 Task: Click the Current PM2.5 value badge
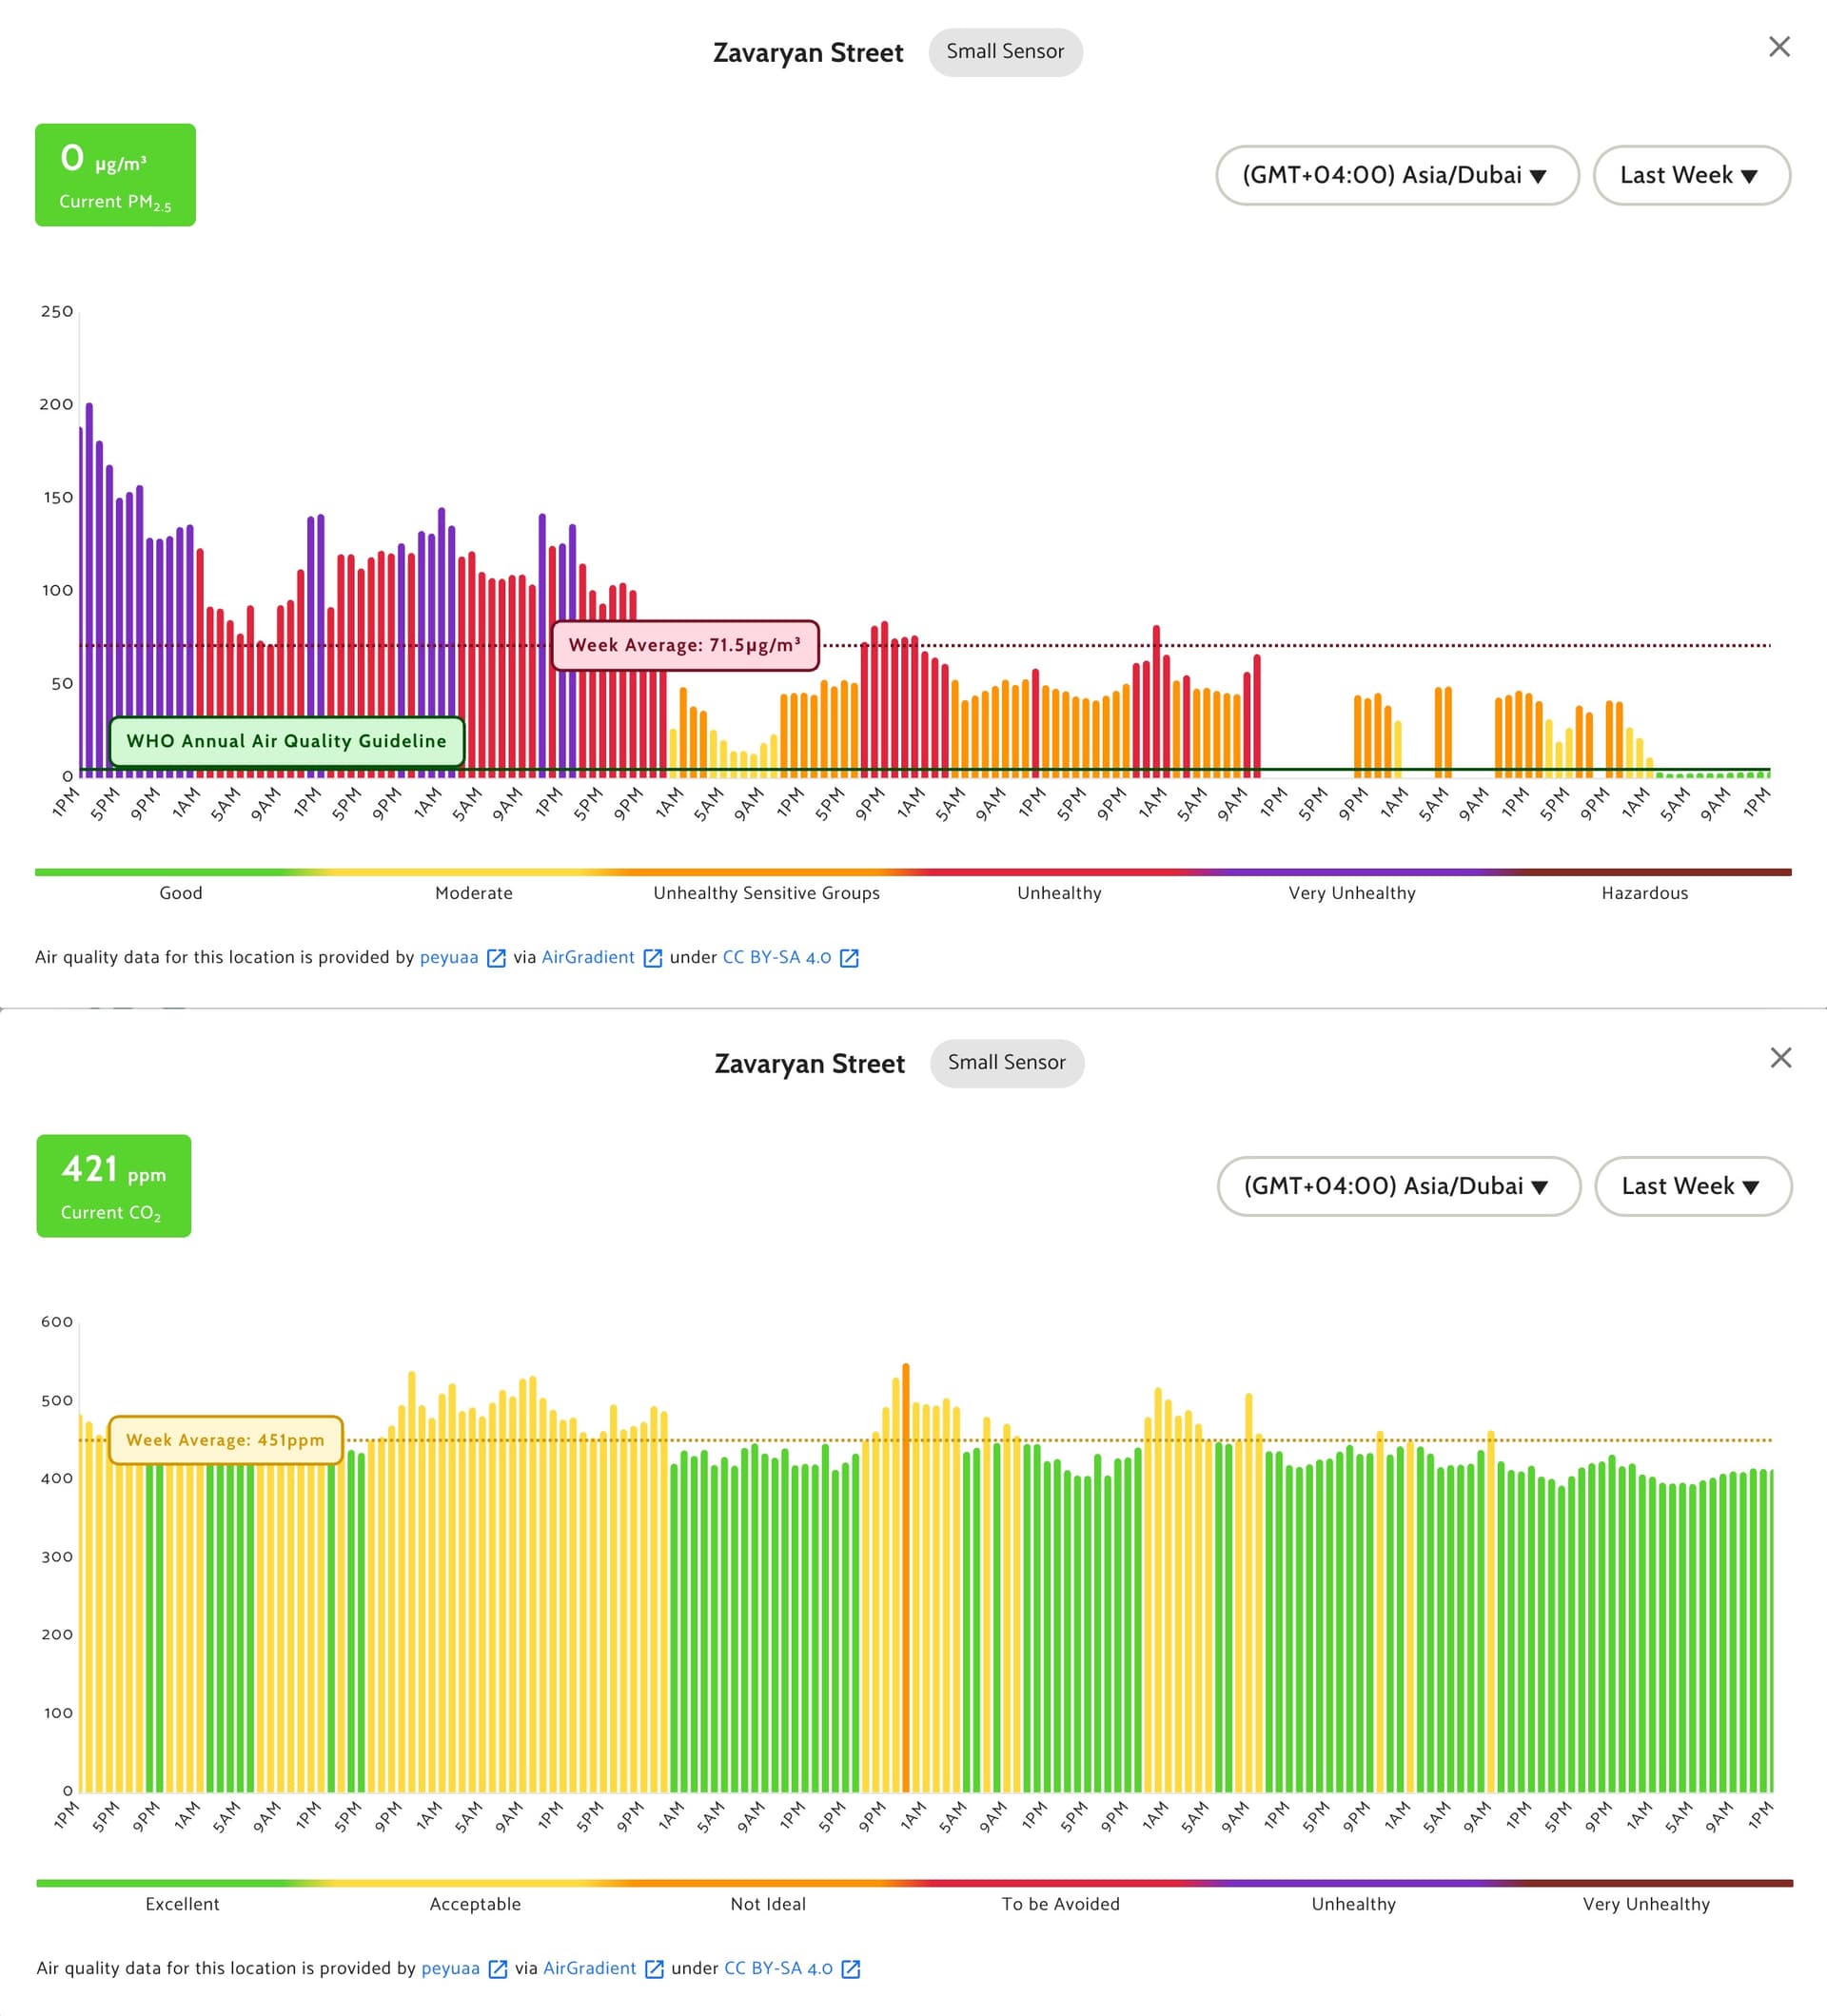tap(115, 175)
